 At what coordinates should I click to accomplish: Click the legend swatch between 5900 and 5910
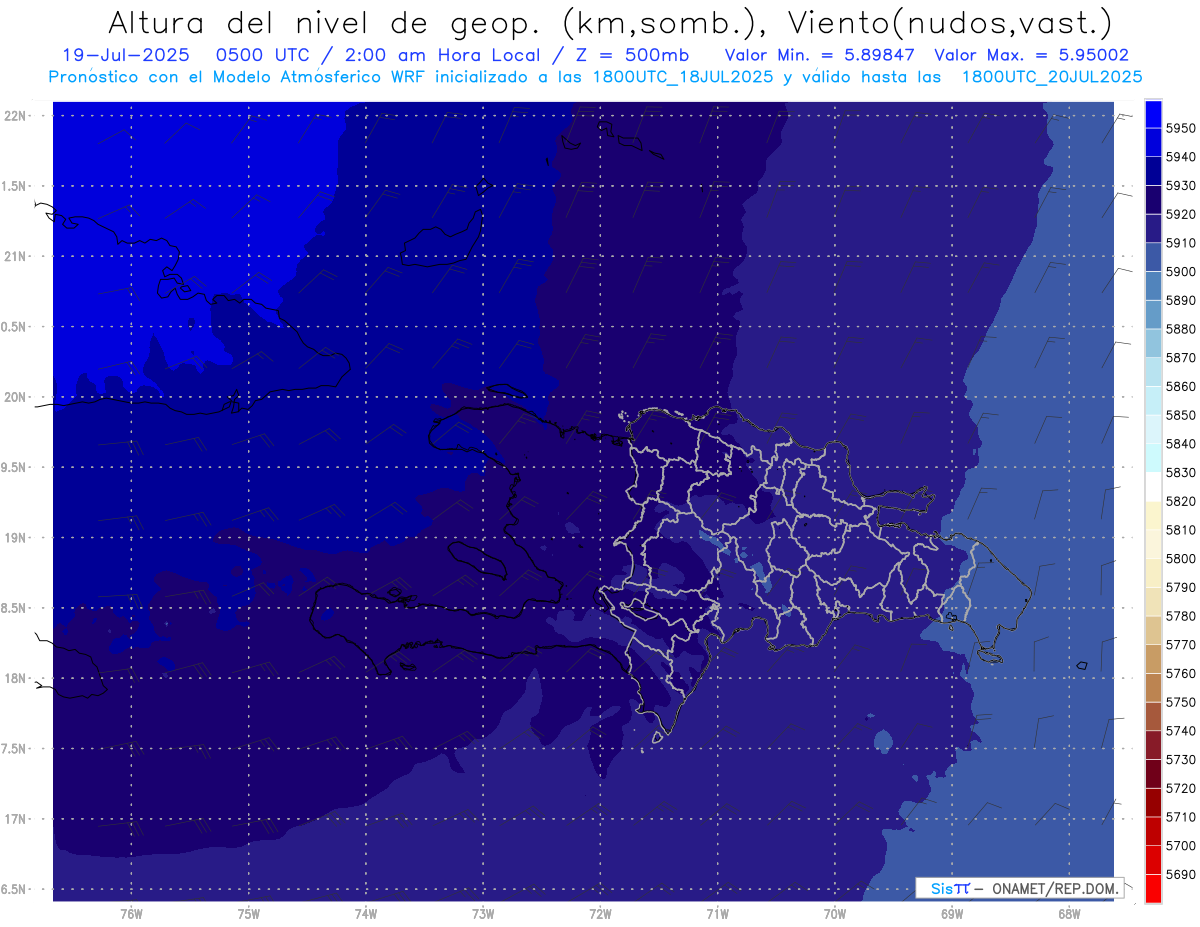[x=1153, y=257]
